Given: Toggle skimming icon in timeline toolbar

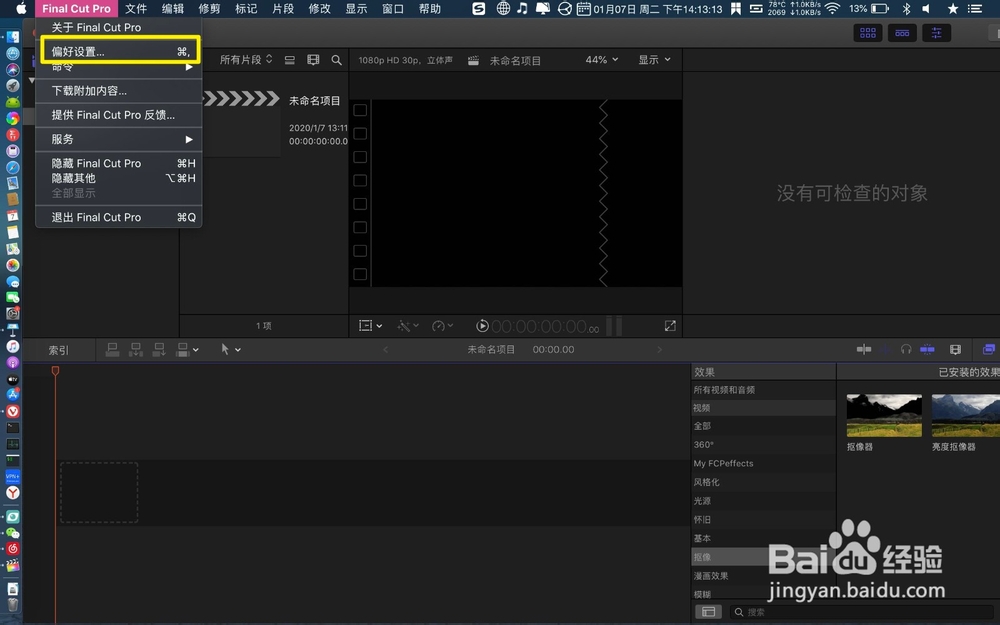Looking at the screenshot, I should point(864,349).
